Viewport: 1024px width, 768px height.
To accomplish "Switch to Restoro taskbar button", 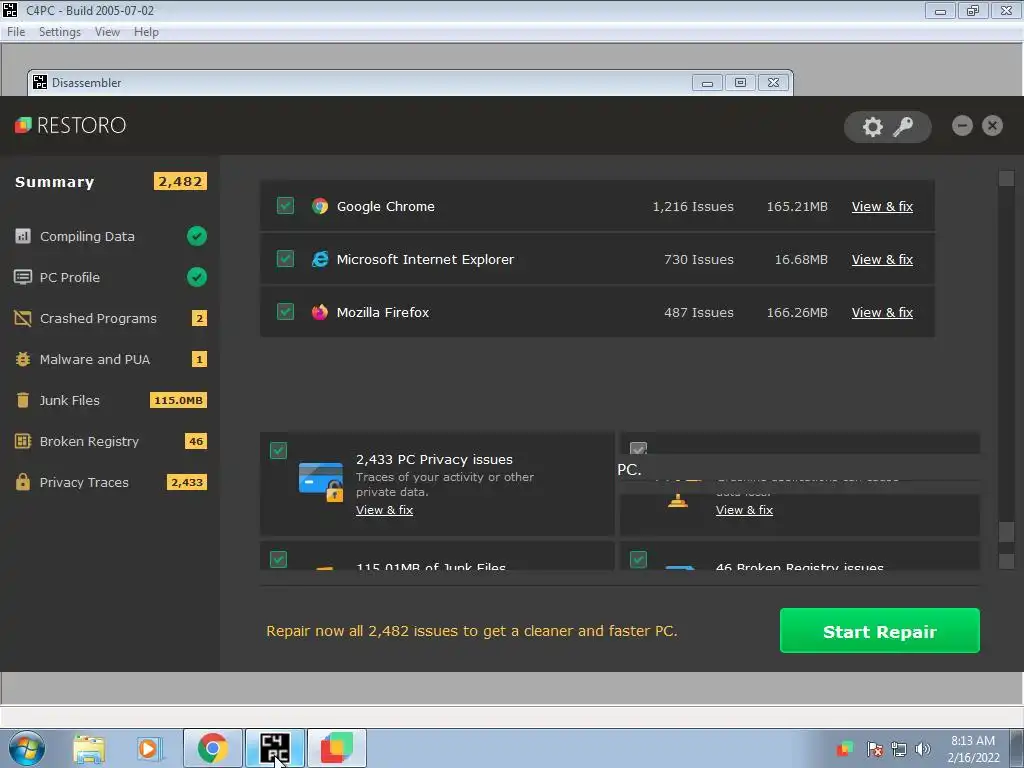I will (337, 748).
